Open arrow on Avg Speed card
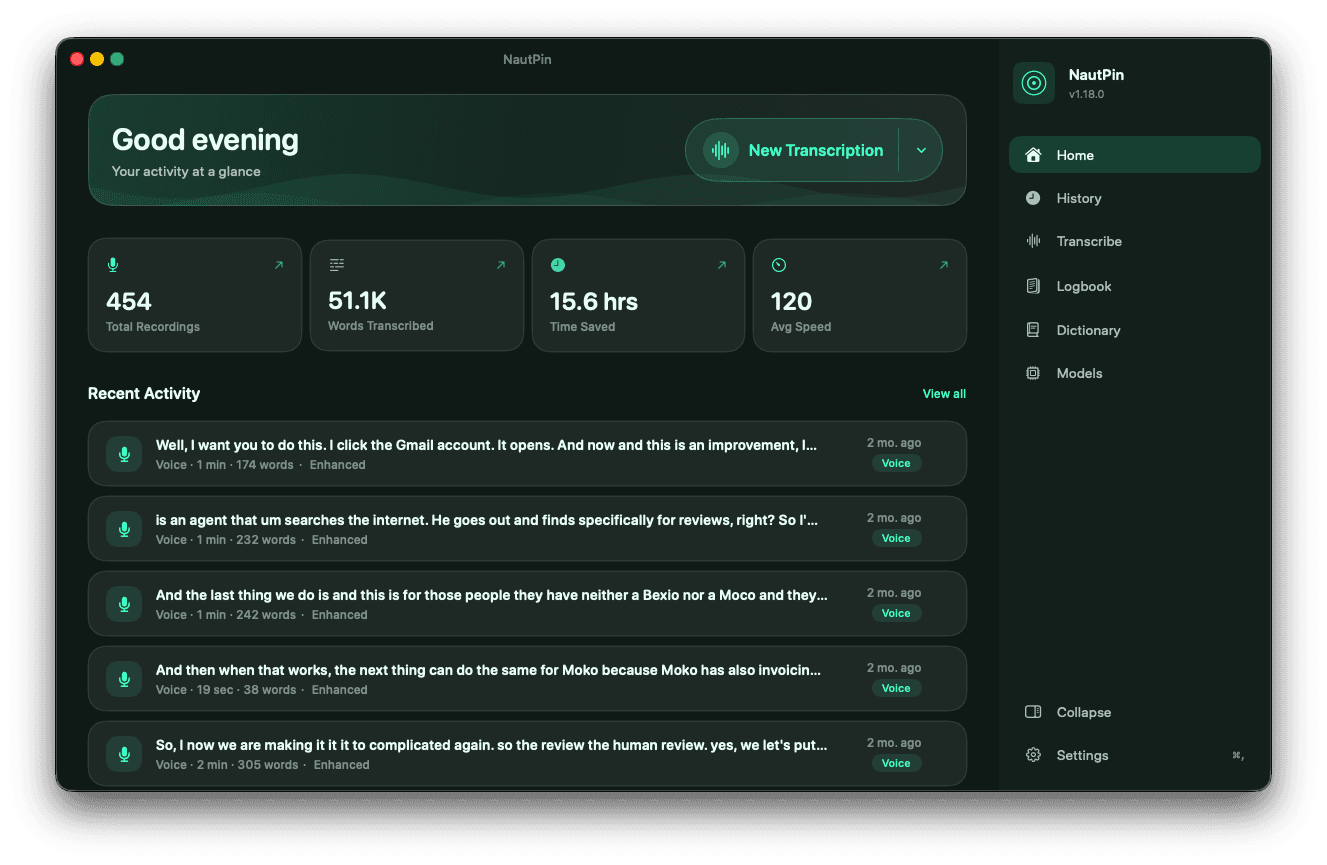Image resolution: width=1327 pixels, height=865 pixels. pyautogui.click(x=944, y=265)
